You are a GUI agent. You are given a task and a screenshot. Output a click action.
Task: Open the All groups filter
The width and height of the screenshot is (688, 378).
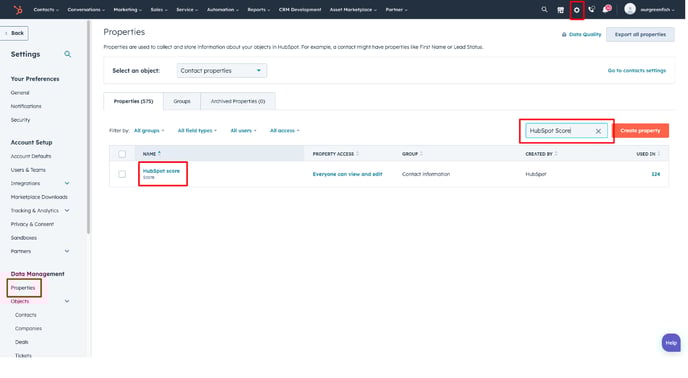coord(149,130)
